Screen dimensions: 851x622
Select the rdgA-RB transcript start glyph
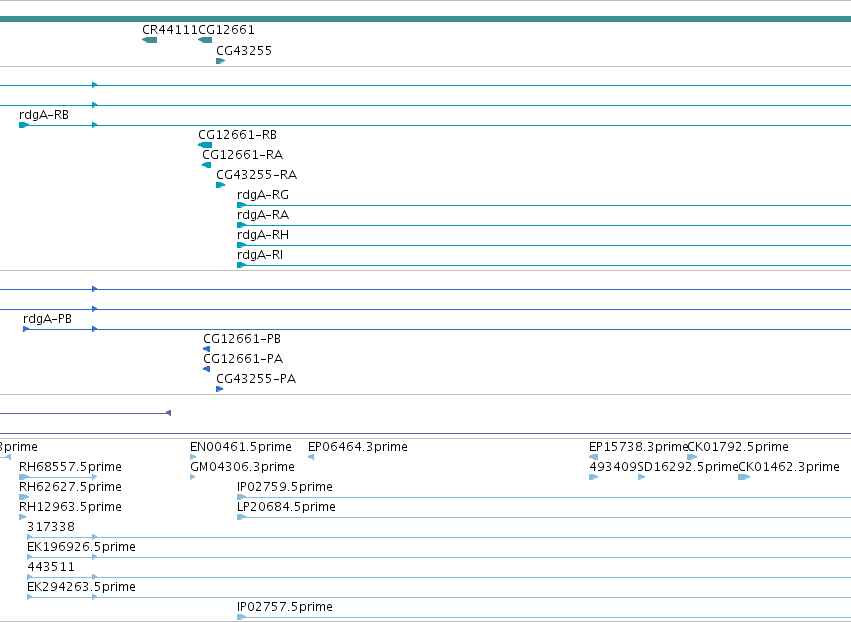click(x=23, y=125)
